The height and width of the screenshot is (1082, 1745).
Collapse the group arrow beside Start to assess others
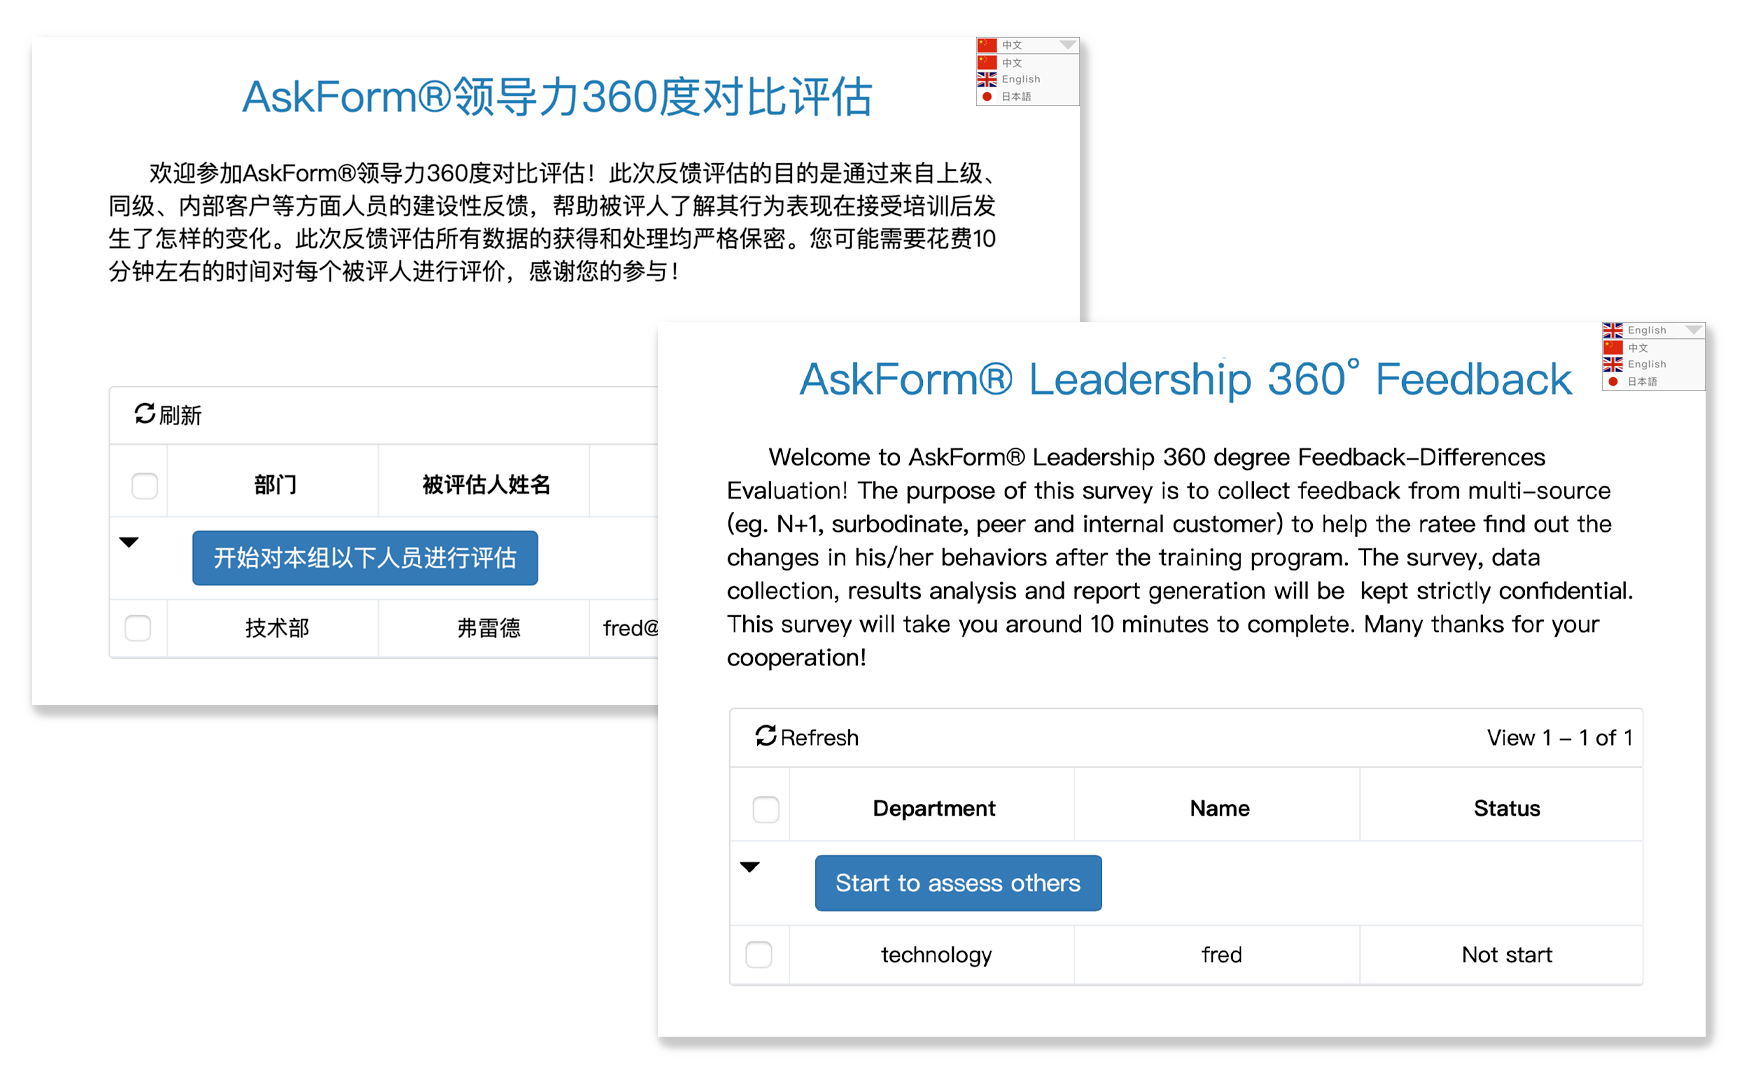tap(750, 867)
